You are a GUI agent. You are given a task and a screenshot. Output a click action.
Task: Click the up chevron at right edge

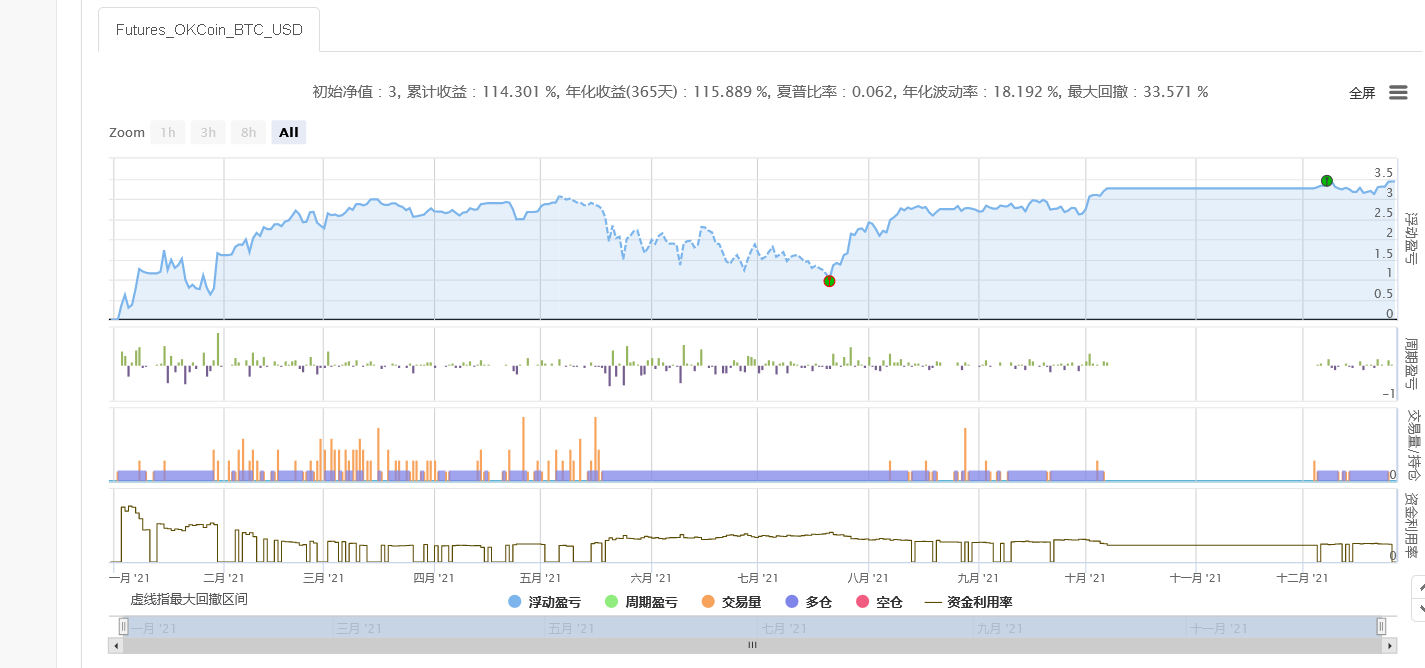1419,587
